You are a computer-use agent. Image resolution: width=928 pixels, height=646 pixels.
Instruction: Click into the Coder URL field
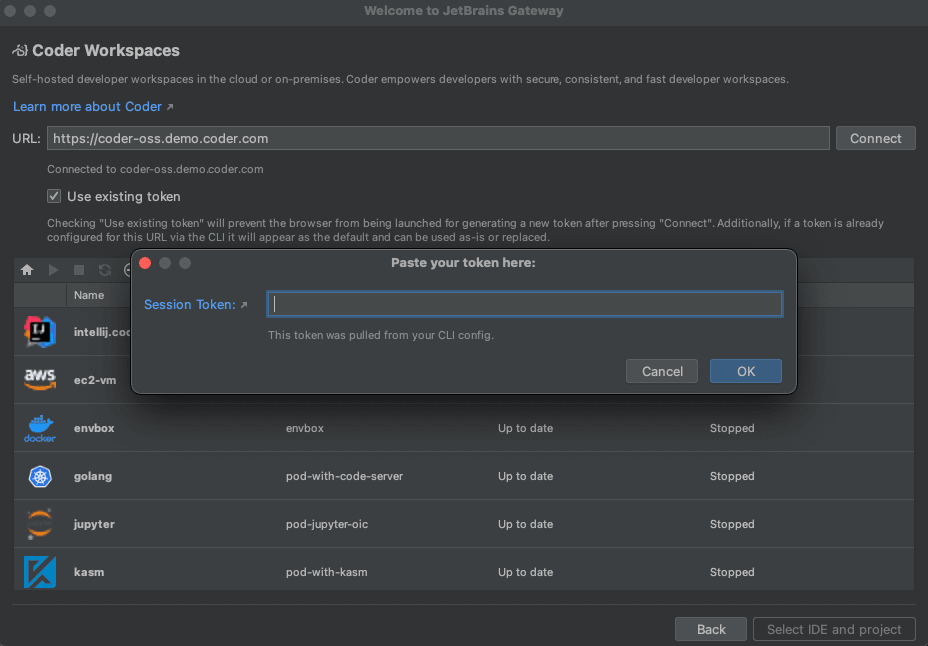(x=438, y=138)
